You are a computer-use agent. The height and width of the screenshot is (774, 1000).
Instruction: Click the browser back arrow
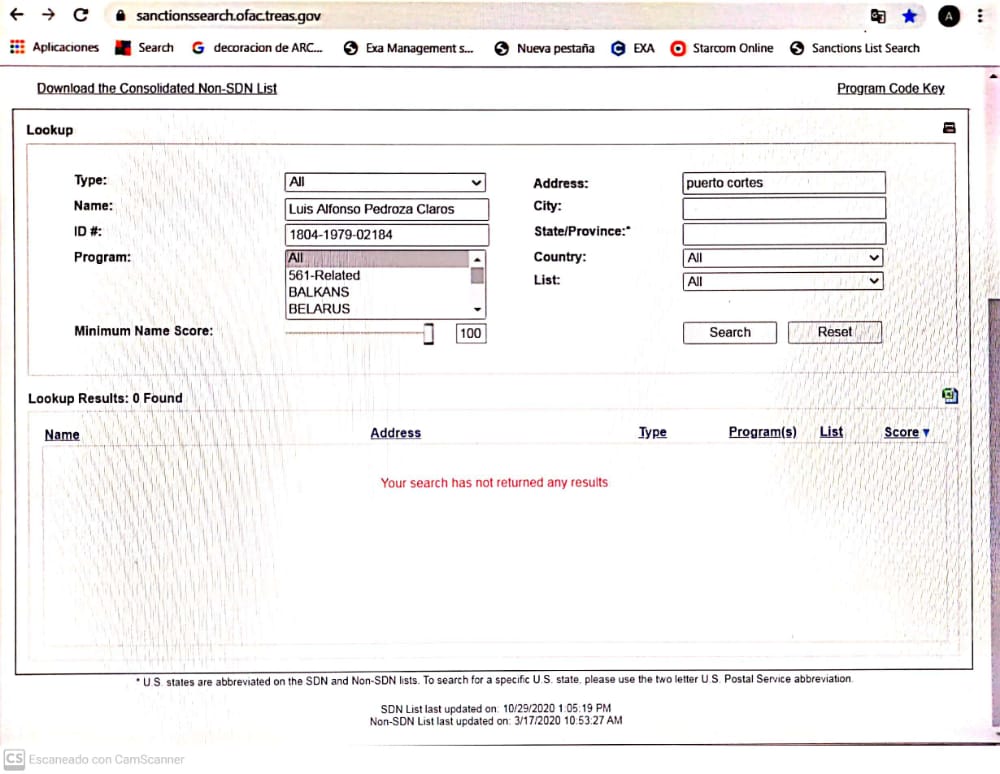tap(17, 16)
